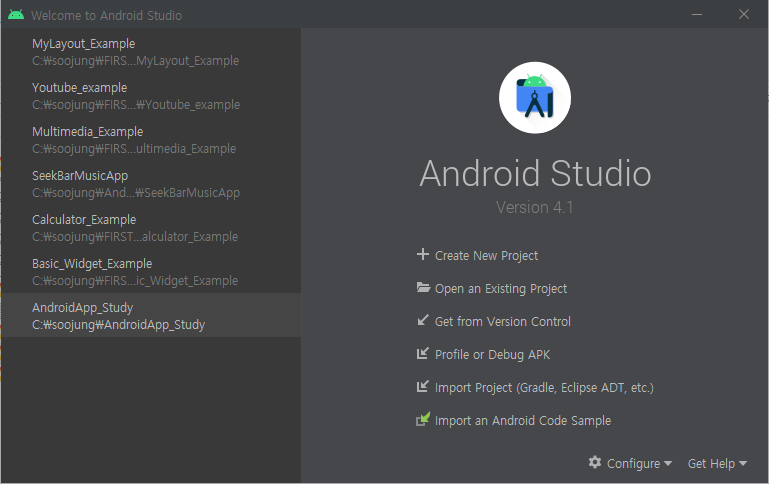Expand the Configure dropdown arrow
Viewport: 769px width, 484px height.
coord(667,463)
